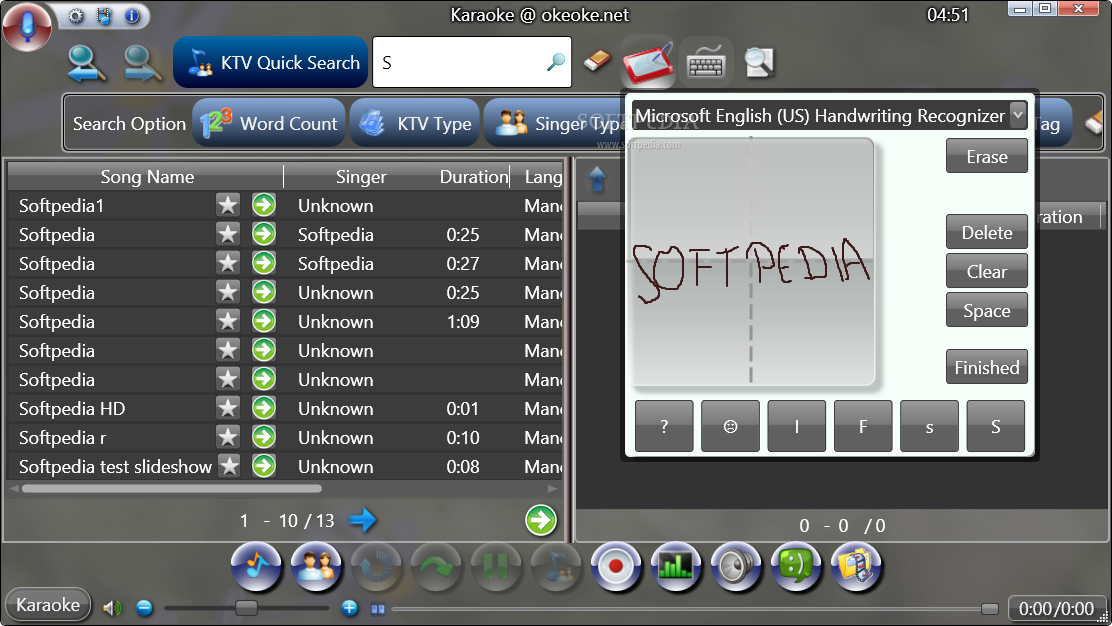Choose the 'I' recognition candidate
The image size is (1112, 626).
[x=796, y=425]
